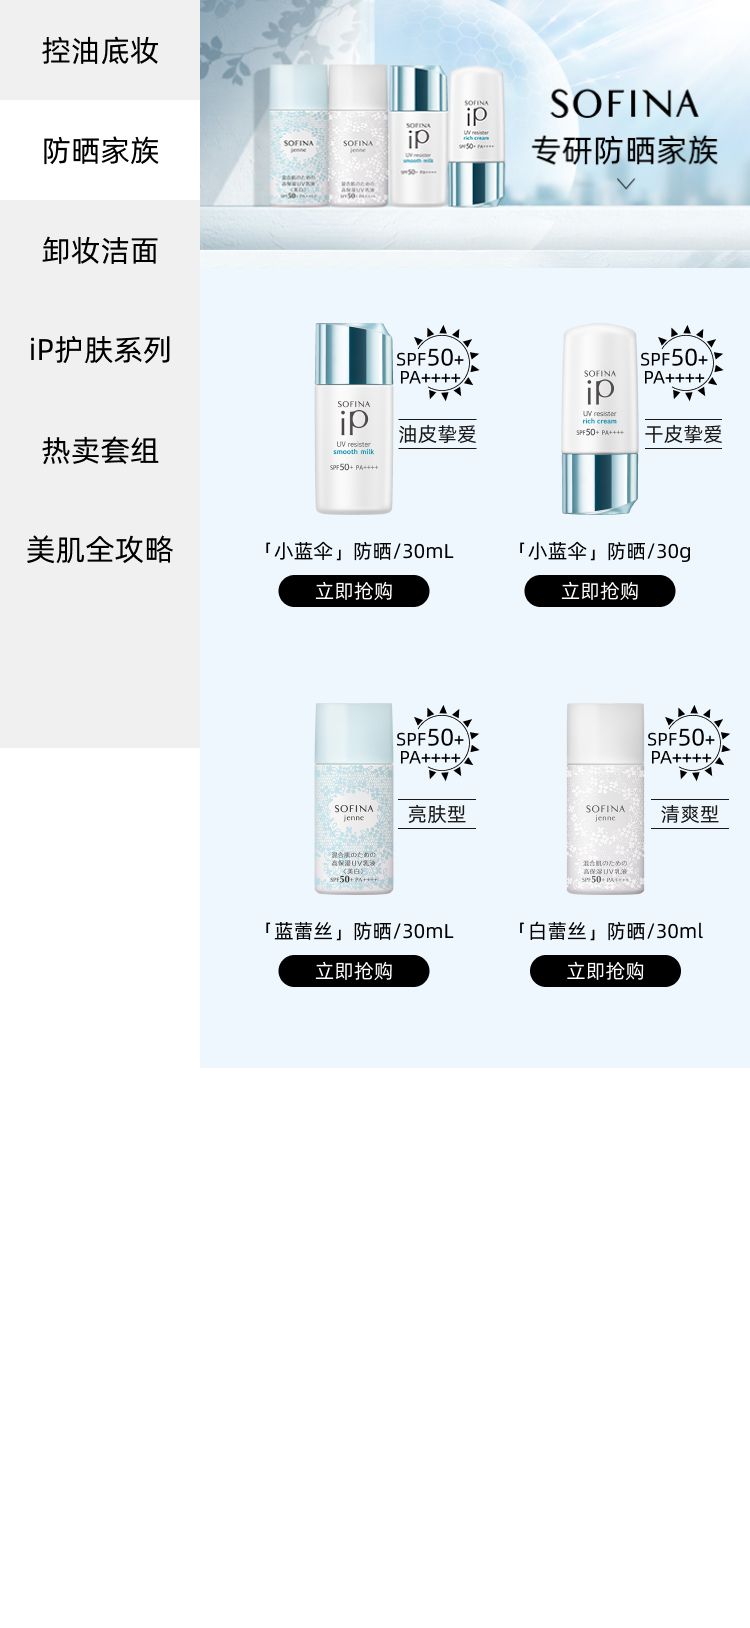This screenshot has height=1628, width=750.
Task: Open the iP护肤系列 category
Action: (x=100, y=350)
